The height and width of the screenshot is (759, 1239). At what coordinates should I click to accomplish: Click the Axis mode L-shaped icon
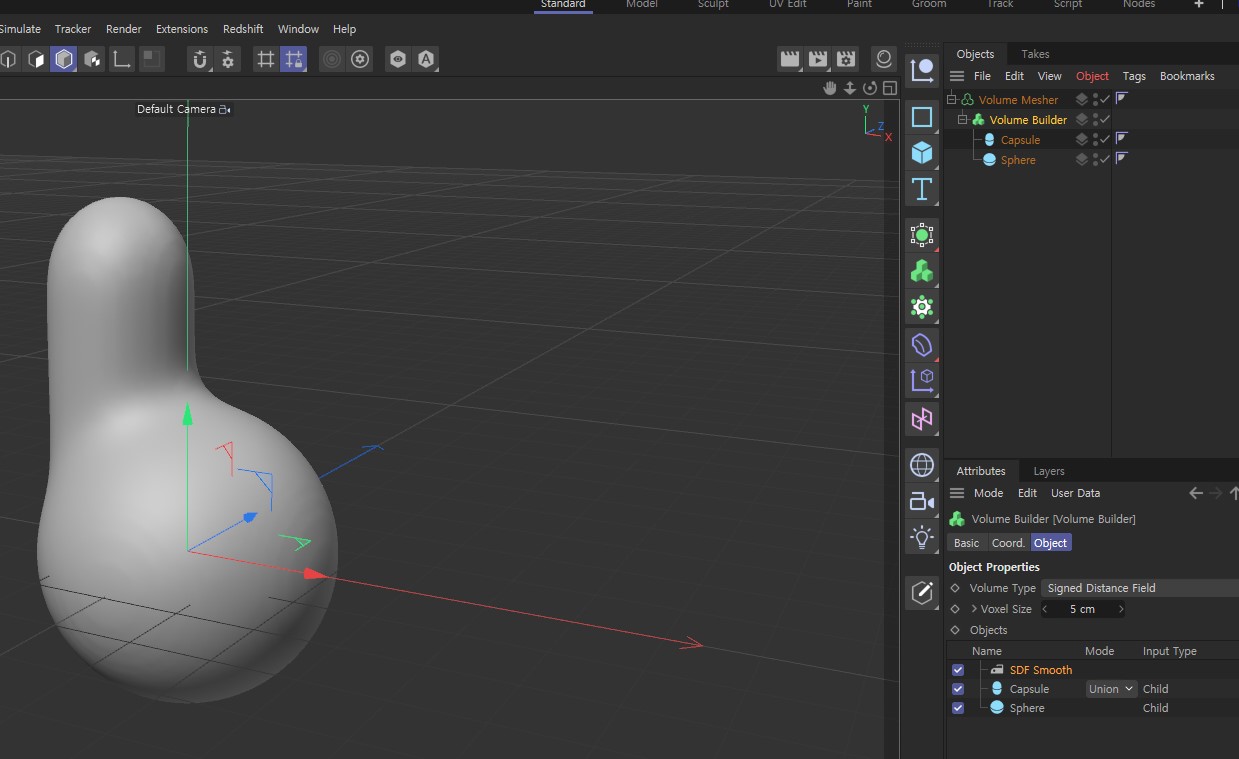point(121,59)
